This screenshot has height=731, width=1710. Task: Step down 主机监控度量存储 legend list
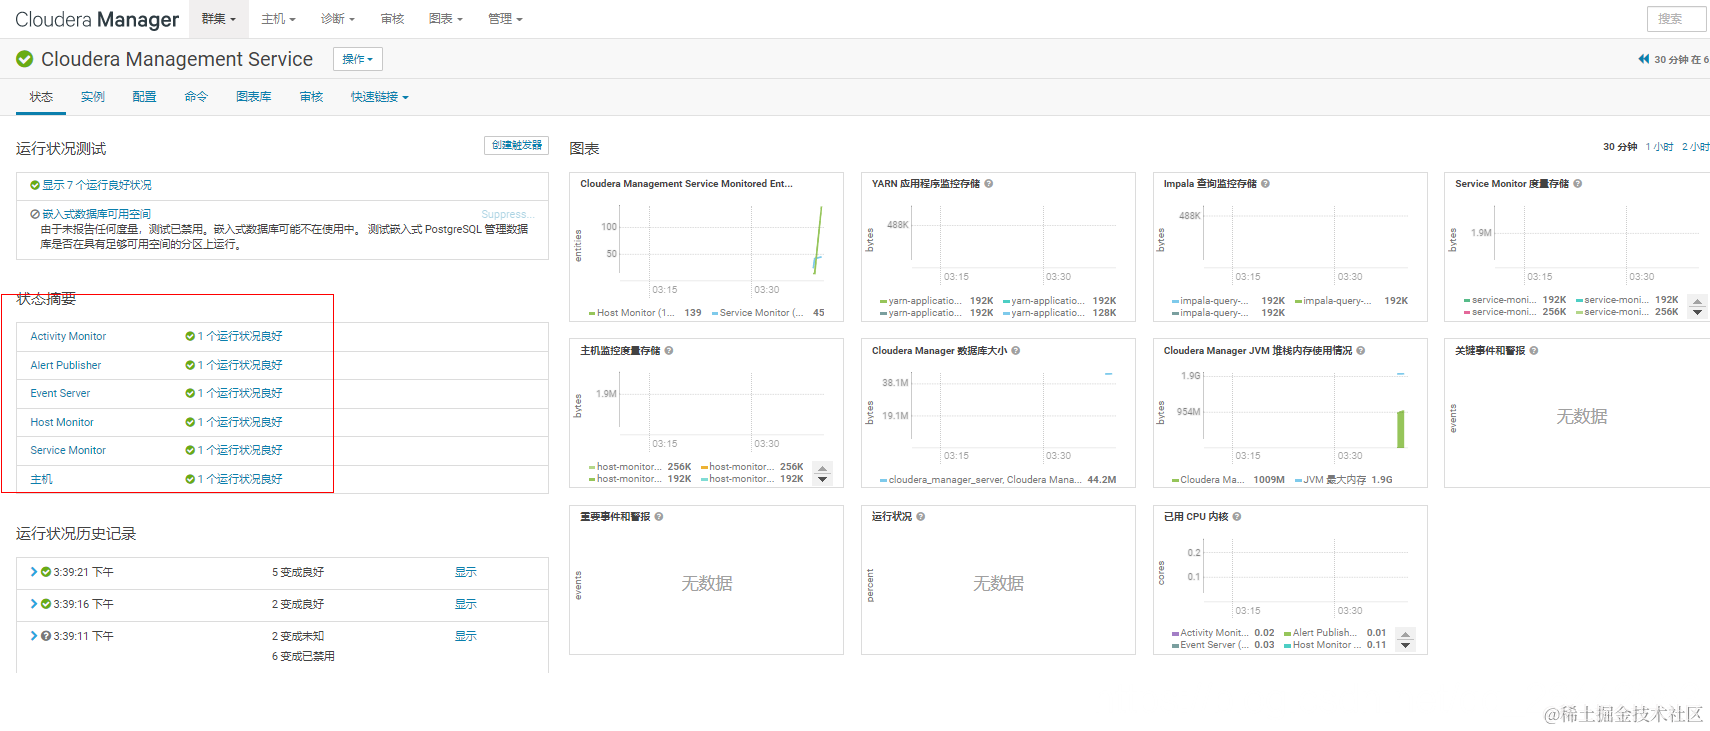point(822,479)
